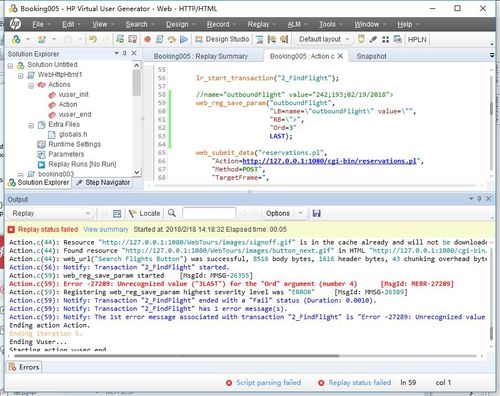The width and height of the screenshot is (500, 396).
Task: Click the HP logo in the menu bar
Action: (x=15, y=24)
